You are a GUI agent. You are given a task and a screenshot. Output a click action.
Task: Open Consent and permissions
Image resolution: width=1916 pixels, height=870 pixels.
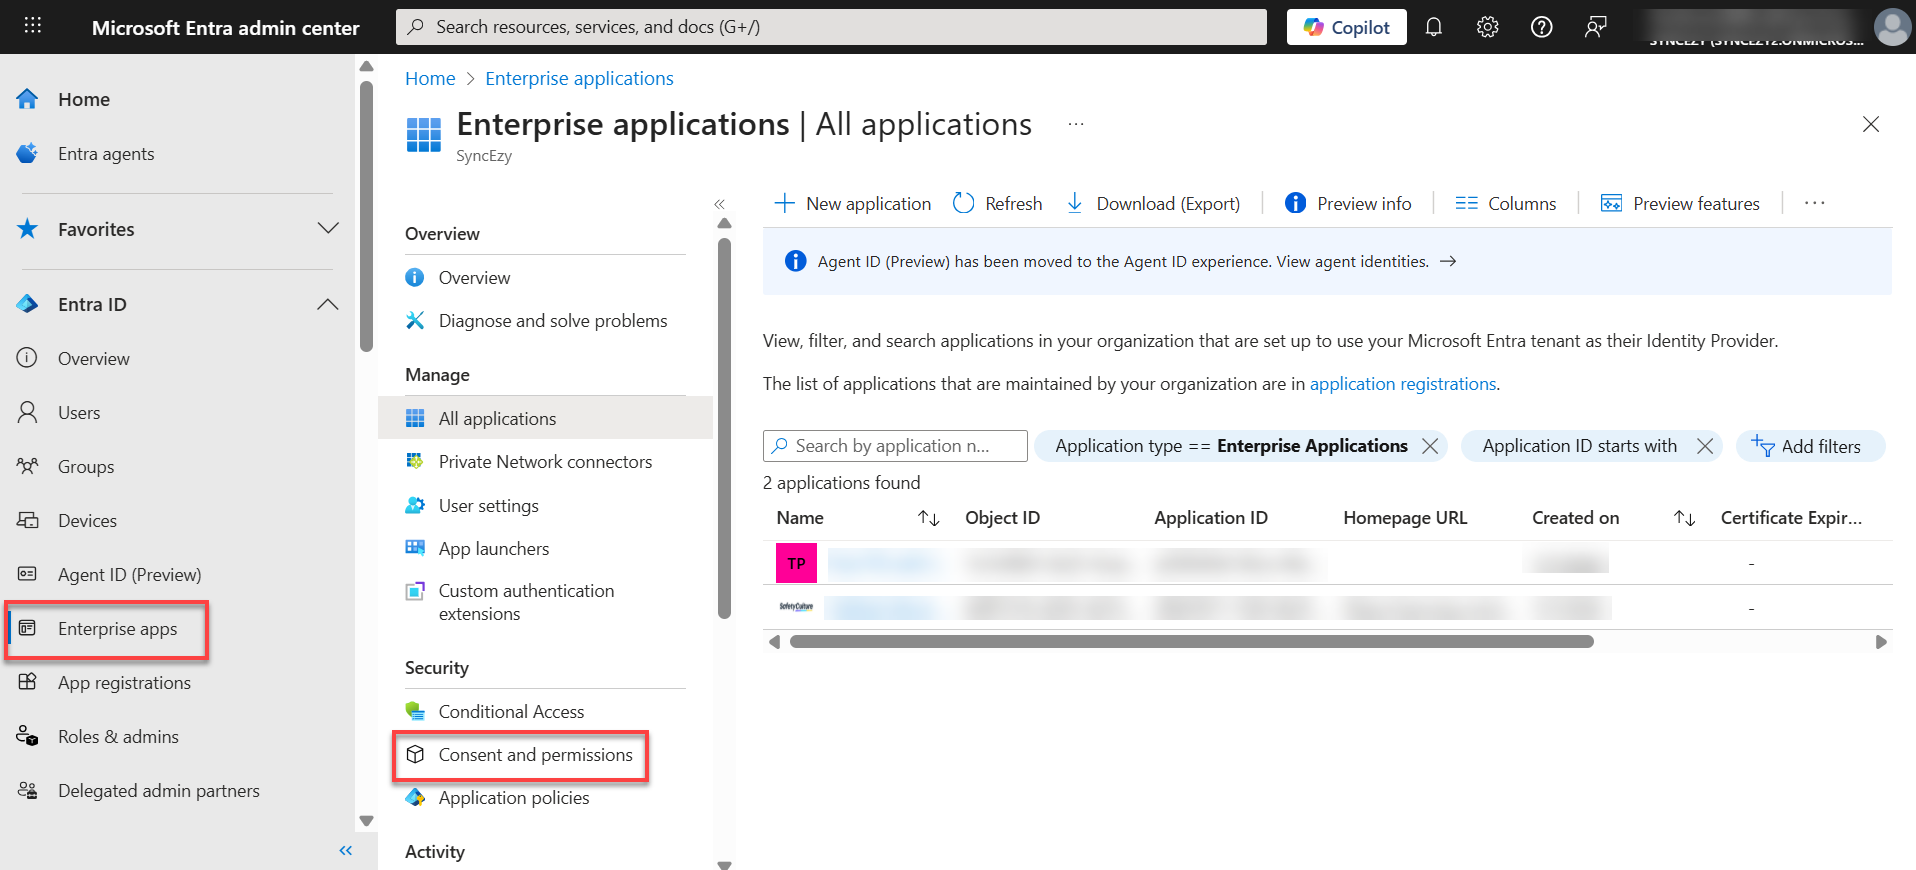point(535,755)
